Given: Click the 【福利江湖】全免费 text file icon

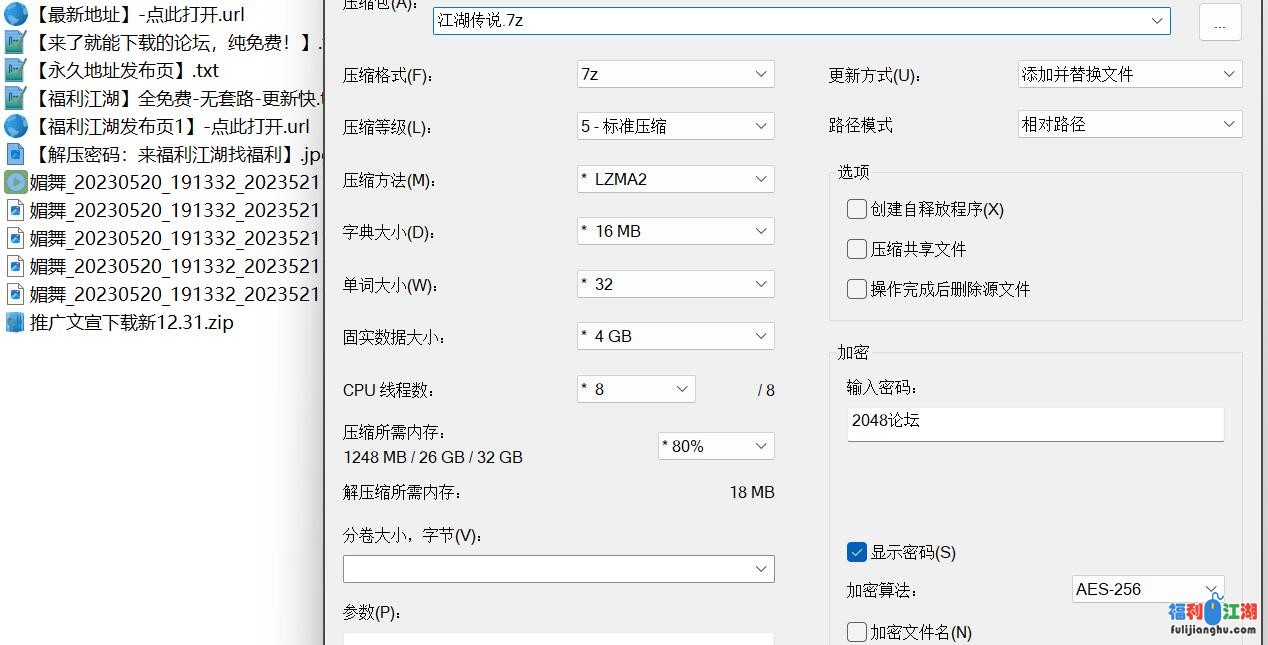Looking at the screenshot, I should (x=15, y=99).
